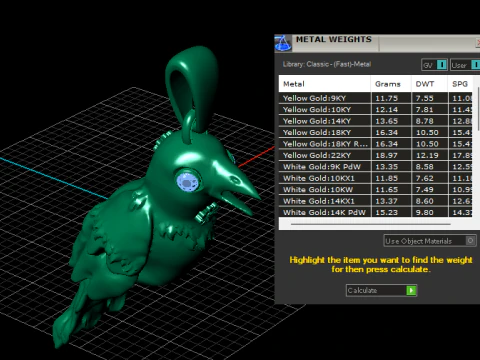
Task: Select the White Gold:14KX1 row
Action: coord(376,201)
